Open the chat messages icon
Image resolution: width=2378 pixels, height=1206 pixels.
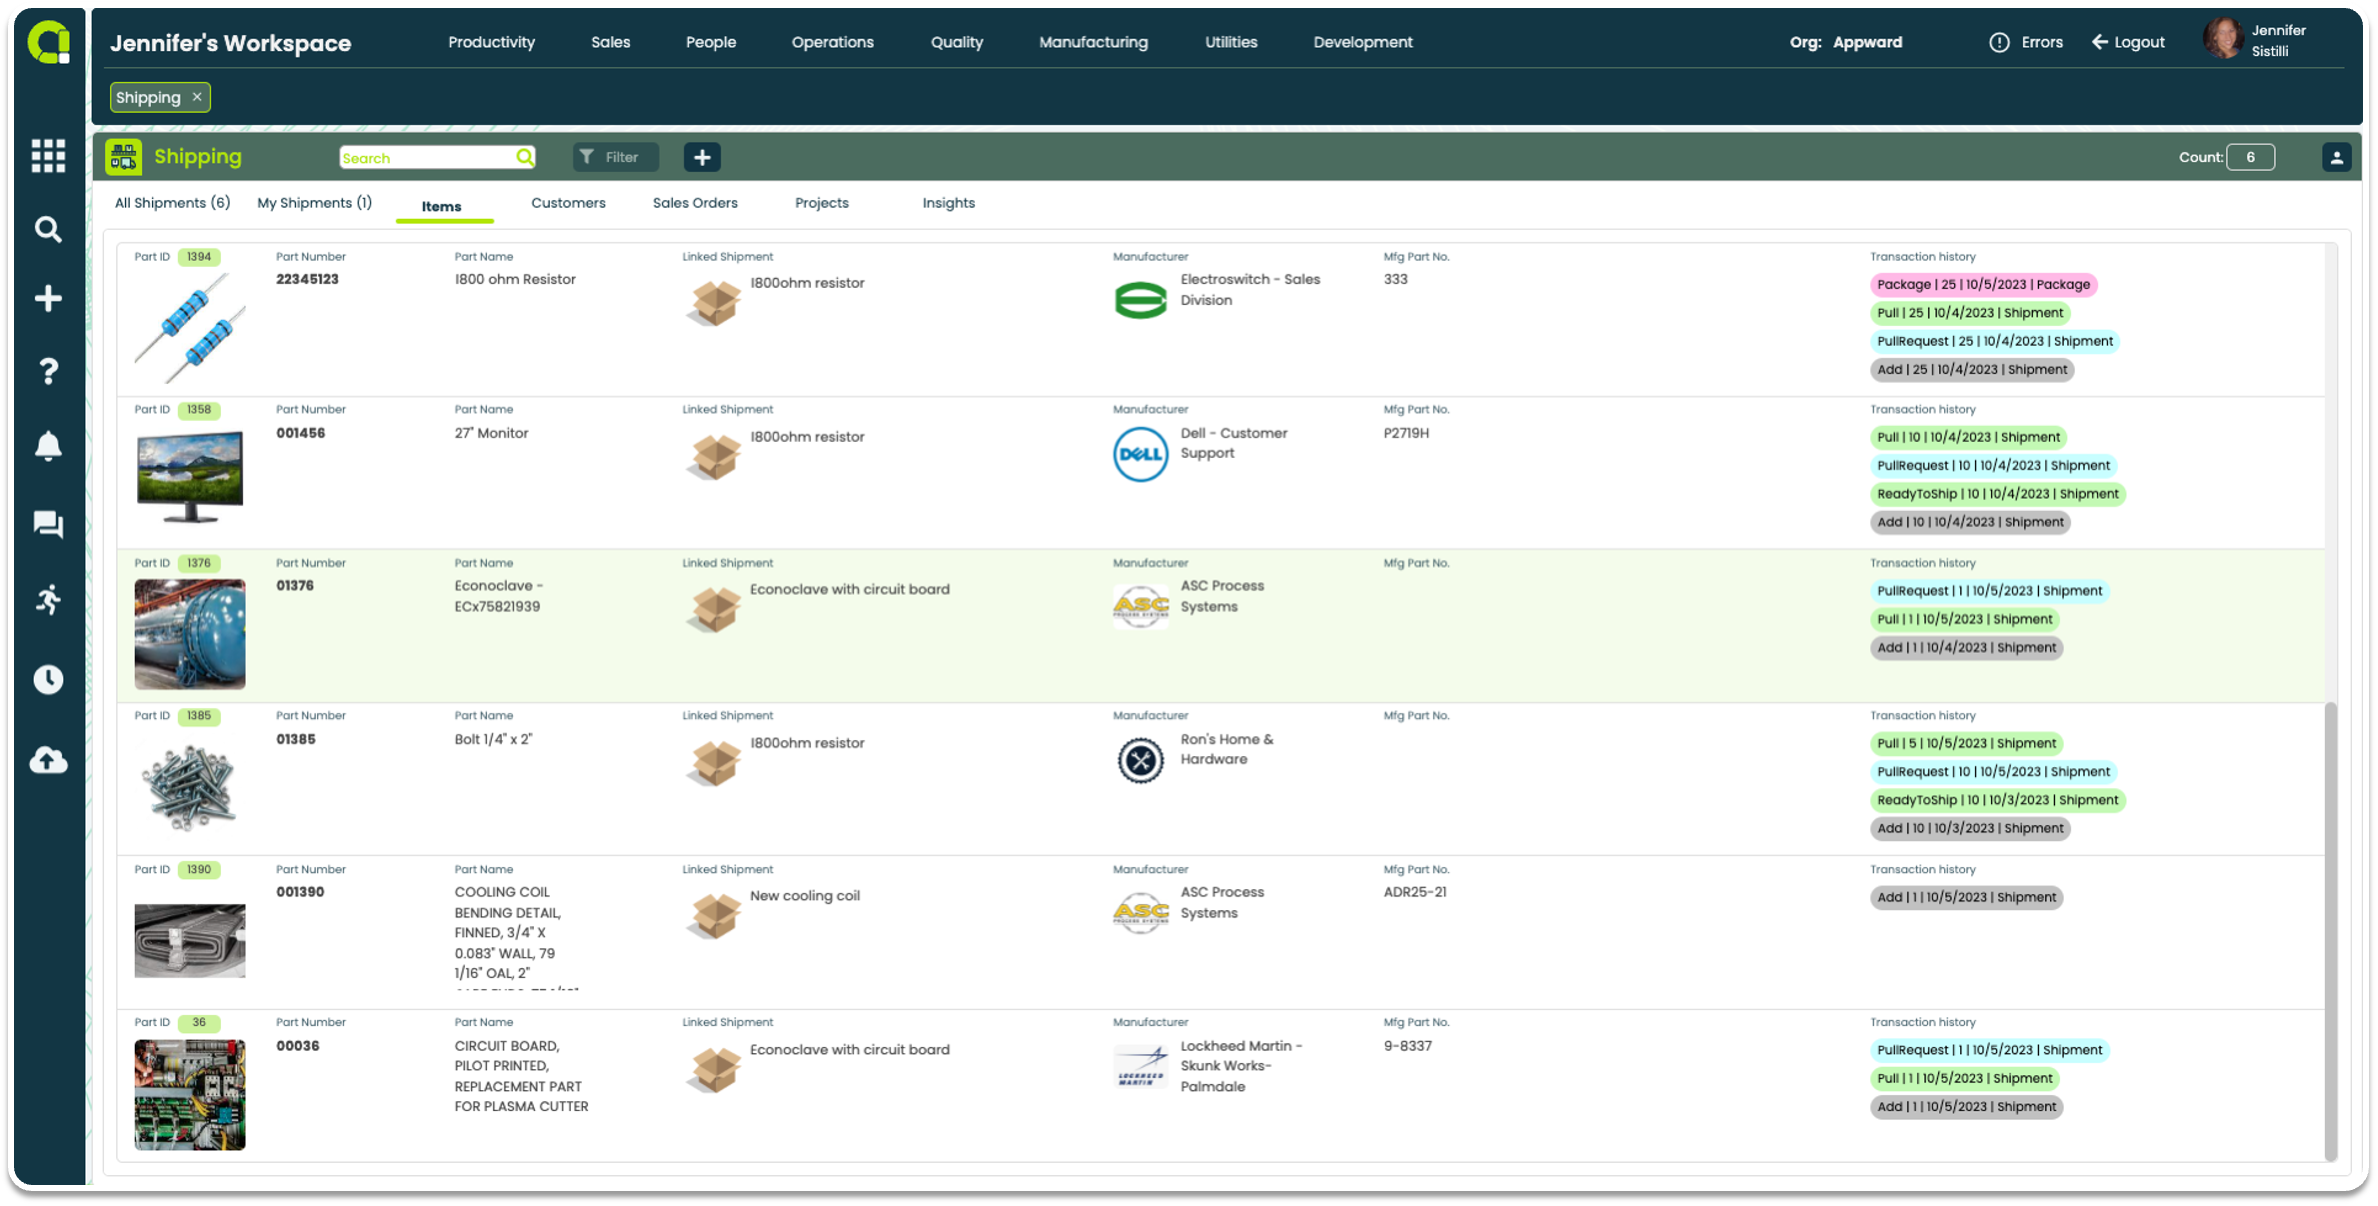click(48, 524)
